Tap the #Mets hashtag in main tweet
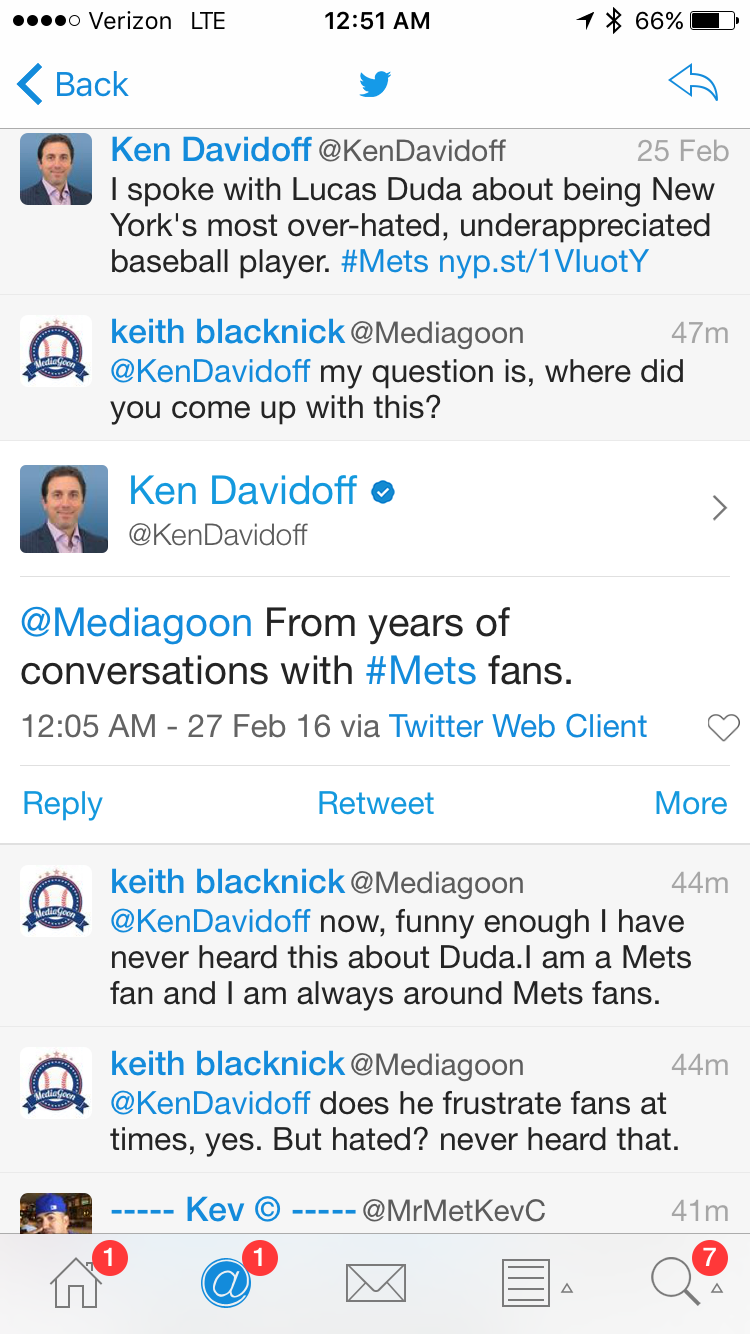Image resolution: width=750 pixels, height=1334 pixels. click(x=421, y=670)
